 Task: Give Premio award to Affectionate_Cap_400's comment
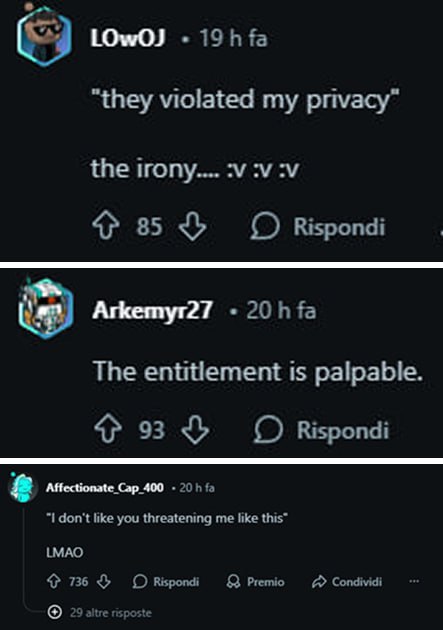(x=255, y=581)
